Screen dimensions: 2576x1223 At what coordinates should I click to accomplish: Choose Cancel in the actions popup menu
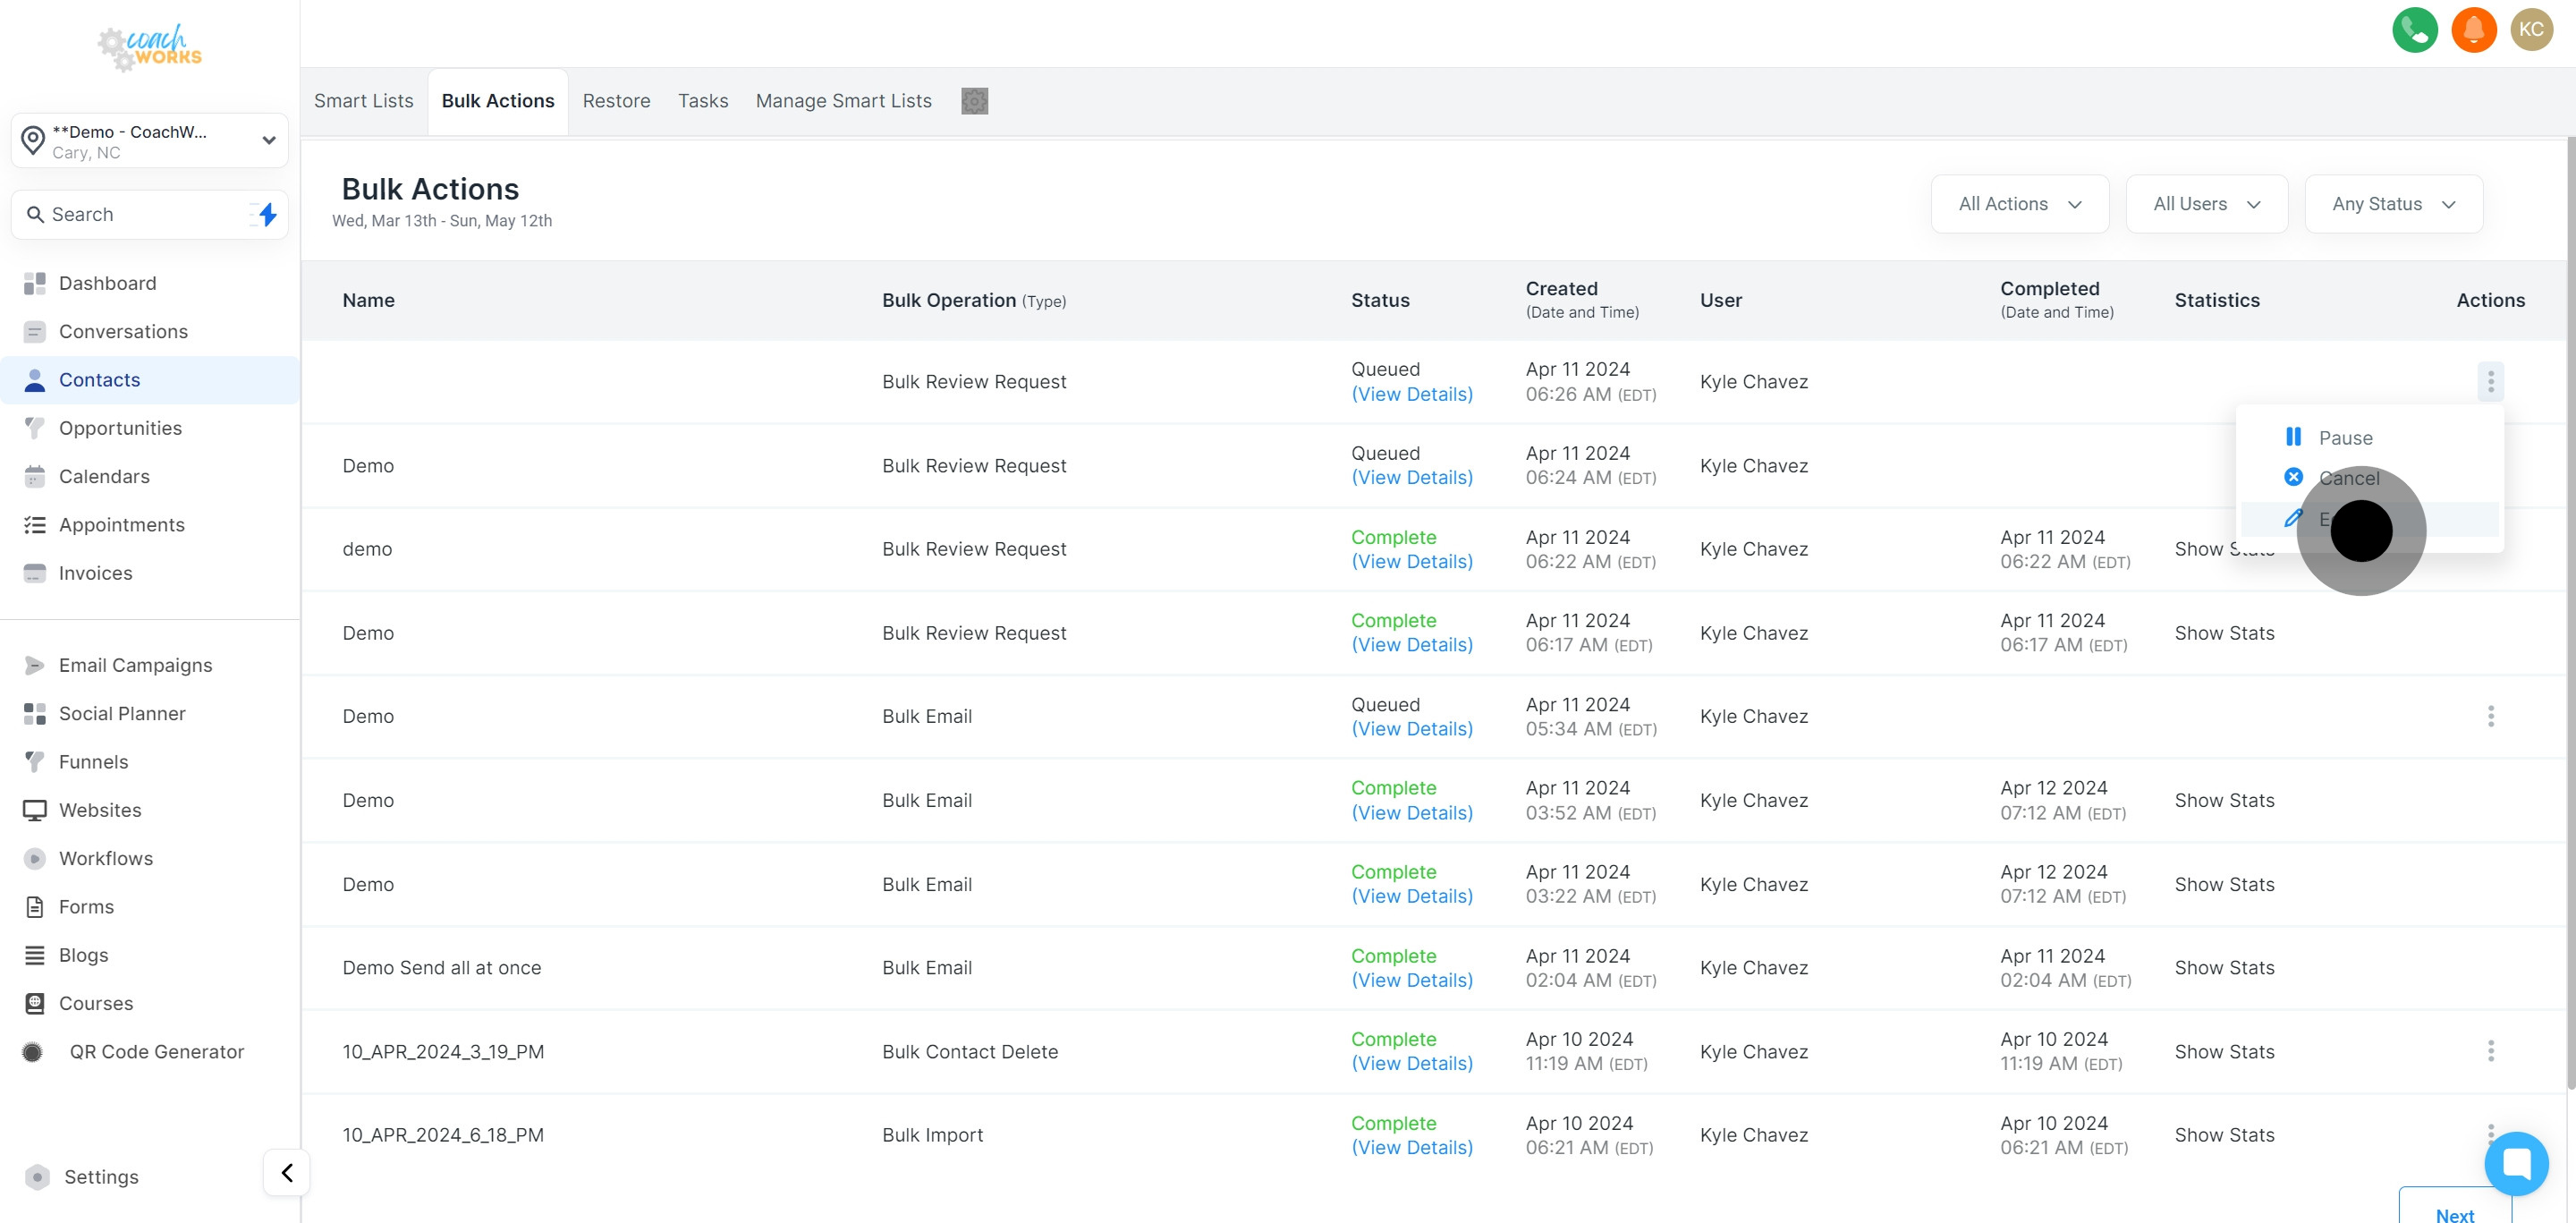2348,478
